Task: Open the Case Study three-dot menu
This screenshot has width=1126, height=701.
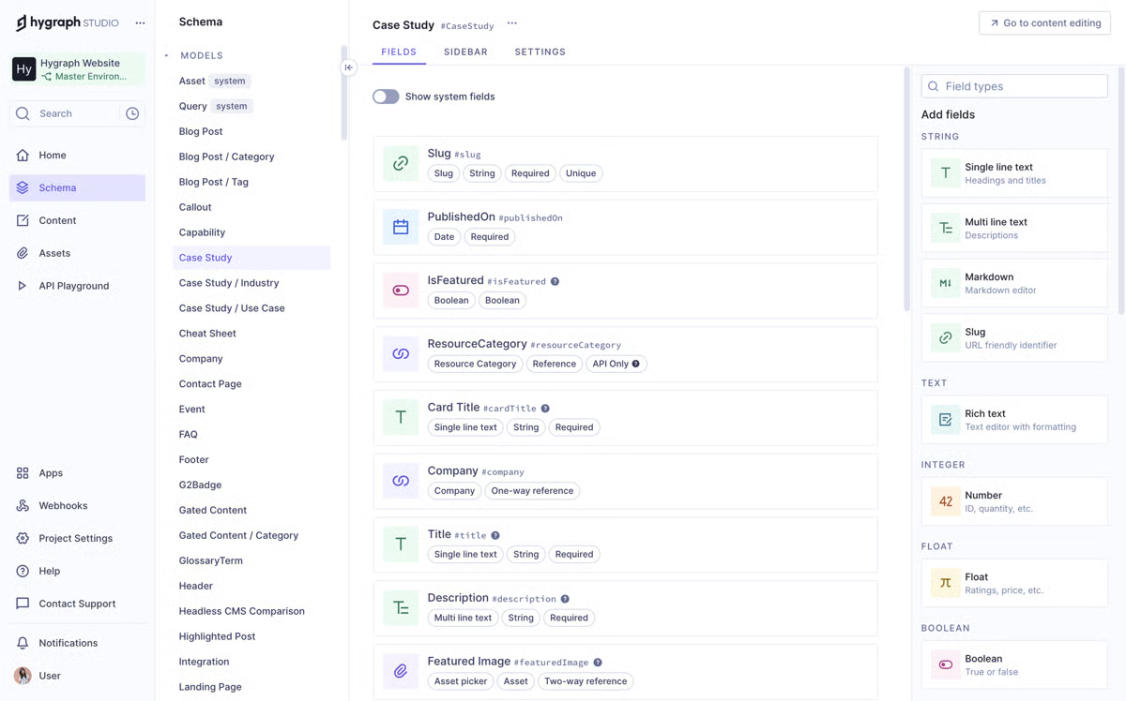Action: point(512,24)
